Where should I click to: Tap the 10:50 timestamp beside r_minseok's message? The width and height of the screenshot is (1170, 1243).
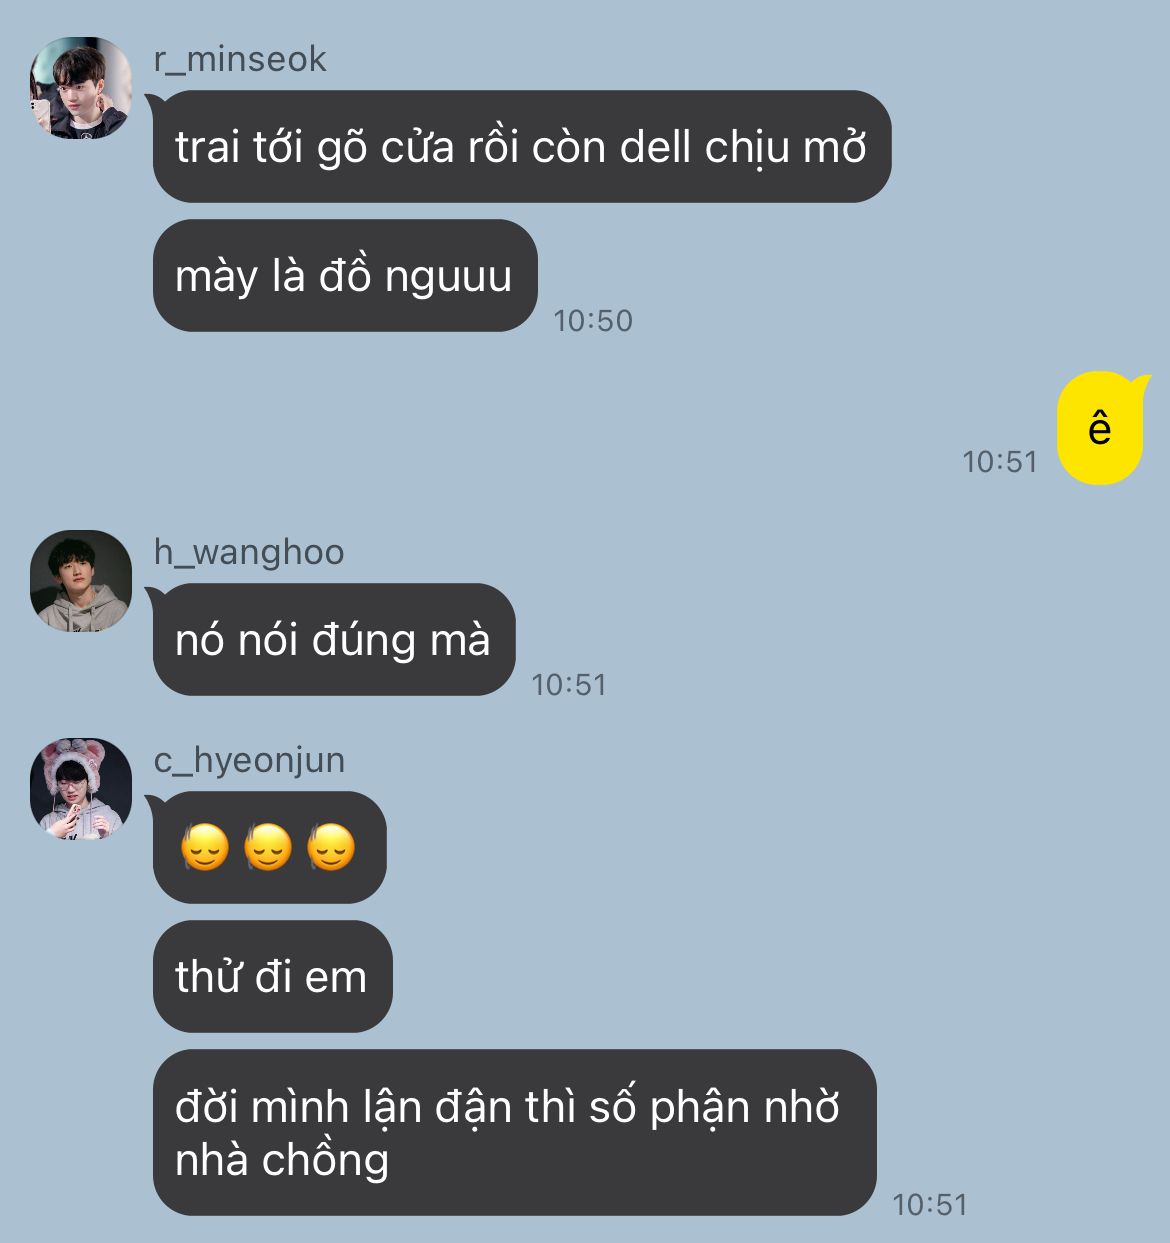(x=593, y=321)
